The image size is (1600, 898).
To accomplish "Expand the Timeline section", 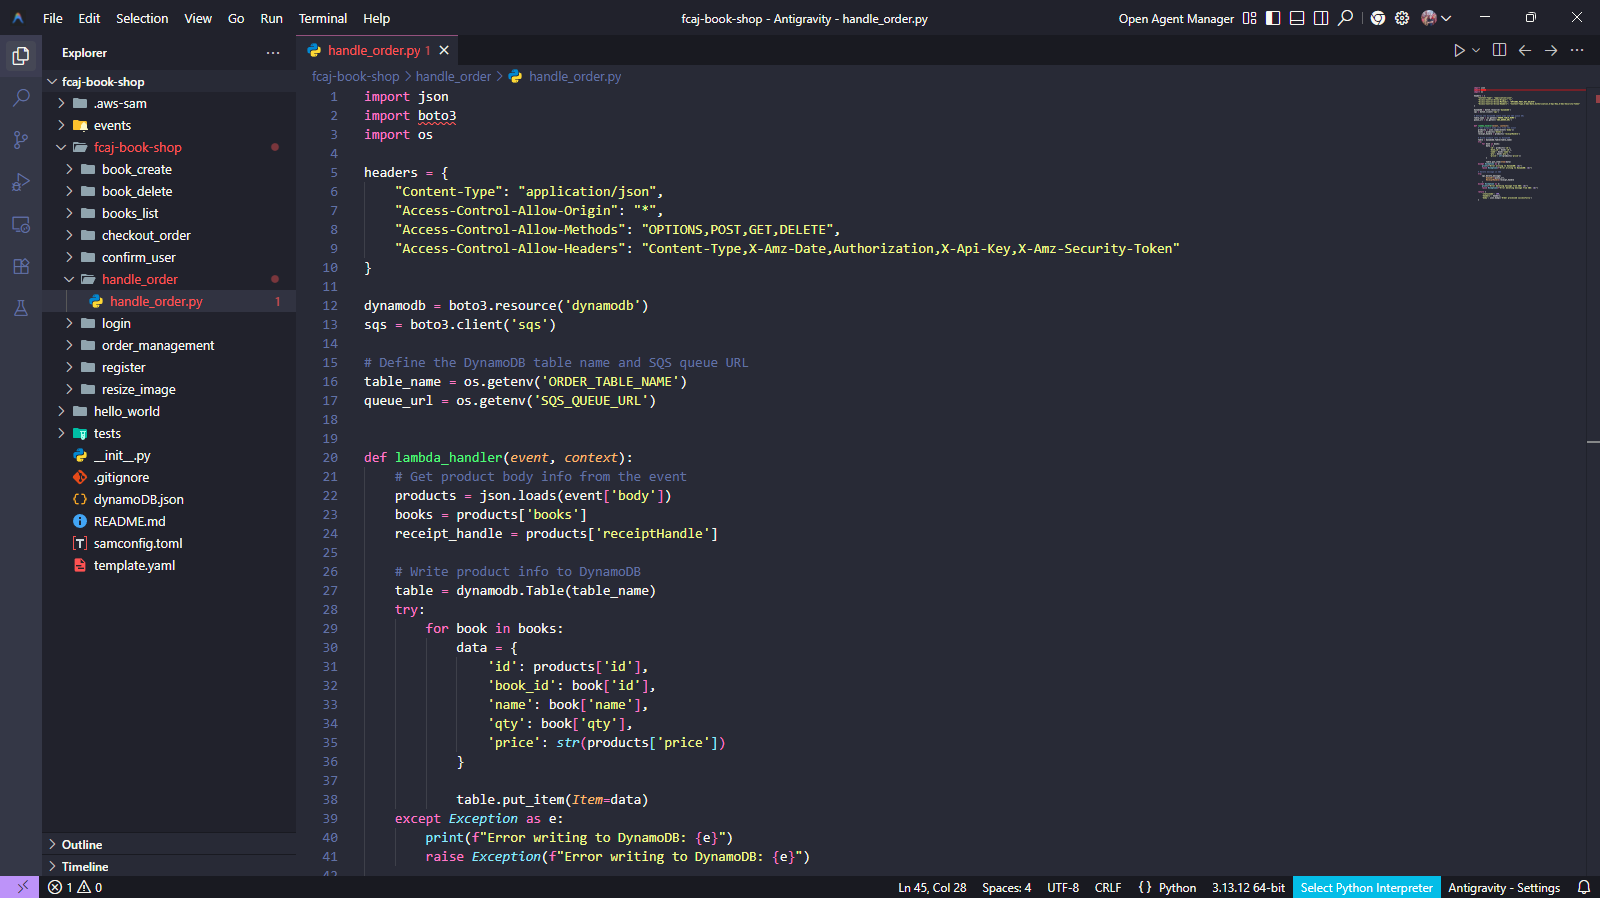I will tap(169, 867).
